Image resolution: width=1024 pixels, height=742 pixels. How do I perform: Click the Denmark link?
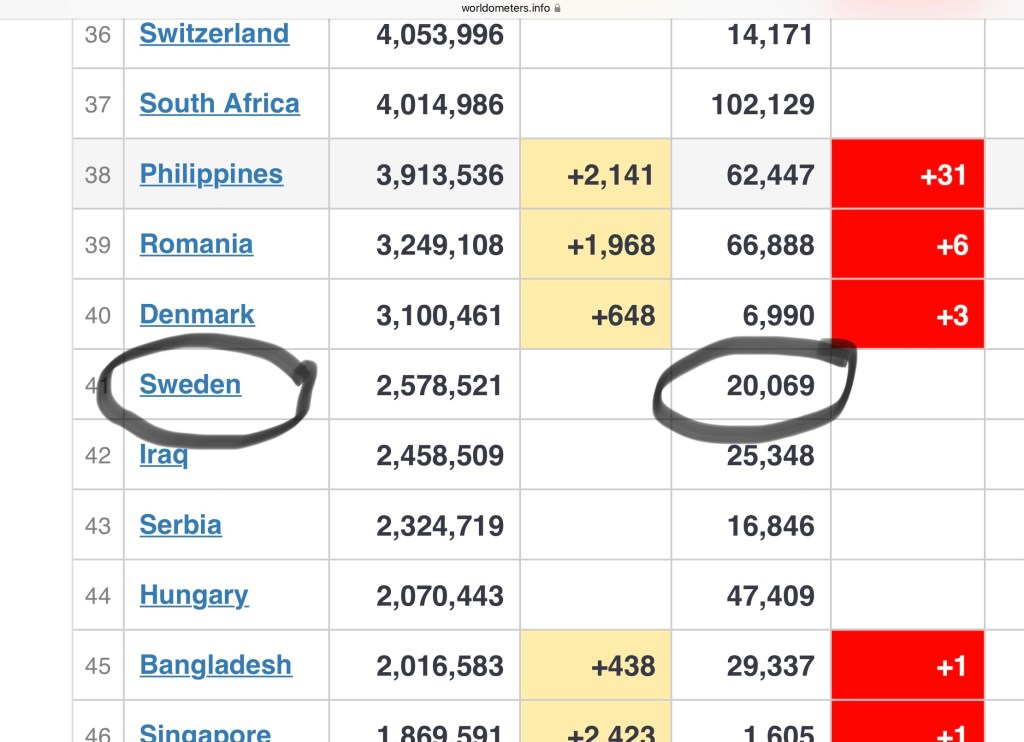click(x=197, y=315)
